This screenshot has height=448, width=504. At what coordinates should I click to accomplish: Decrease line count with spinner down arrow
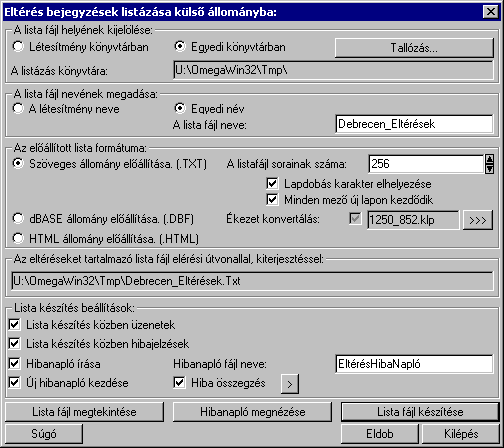click(x=489, y=169)
